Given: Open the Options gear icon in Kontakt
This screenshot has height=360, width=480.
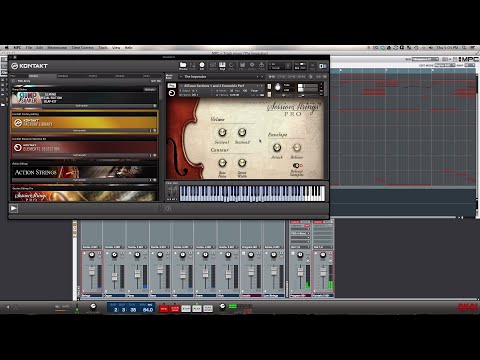Looking at the screenshot, I should 252,65.
